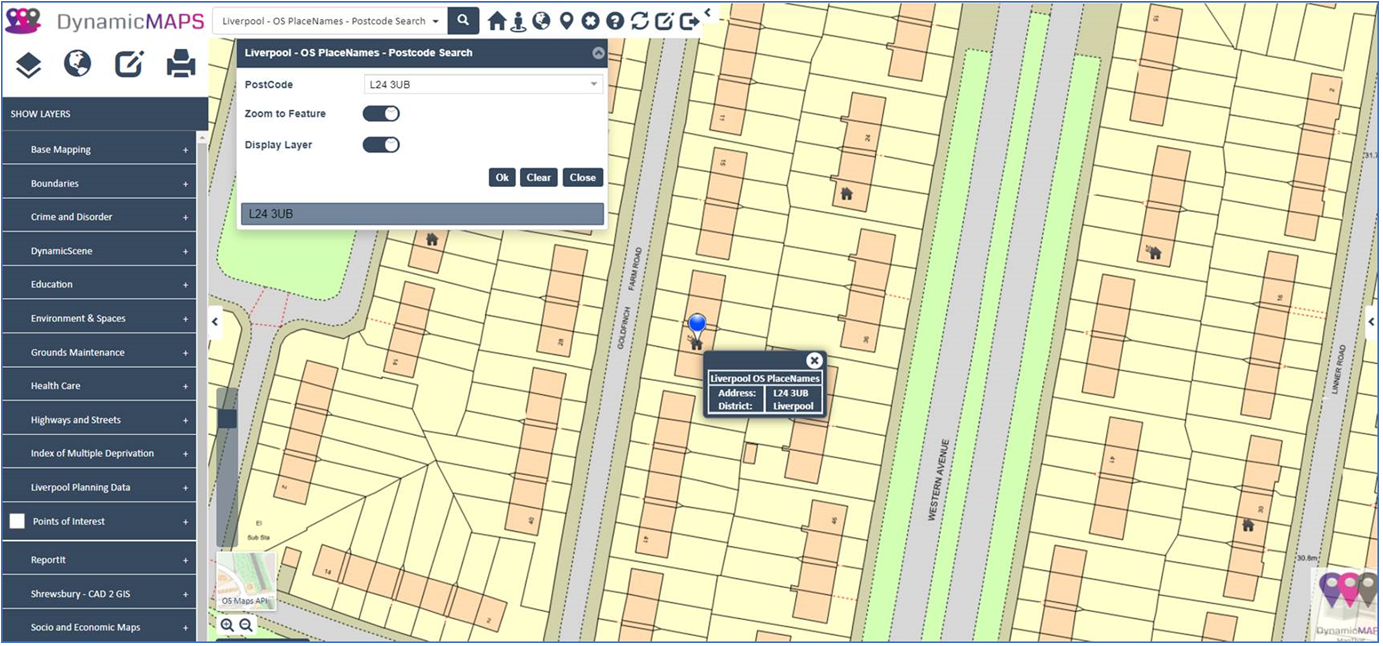Viewport: 1383px width, 646px height.
Task: Zoom out with the minus magnifier
Action: click(246, 625)
